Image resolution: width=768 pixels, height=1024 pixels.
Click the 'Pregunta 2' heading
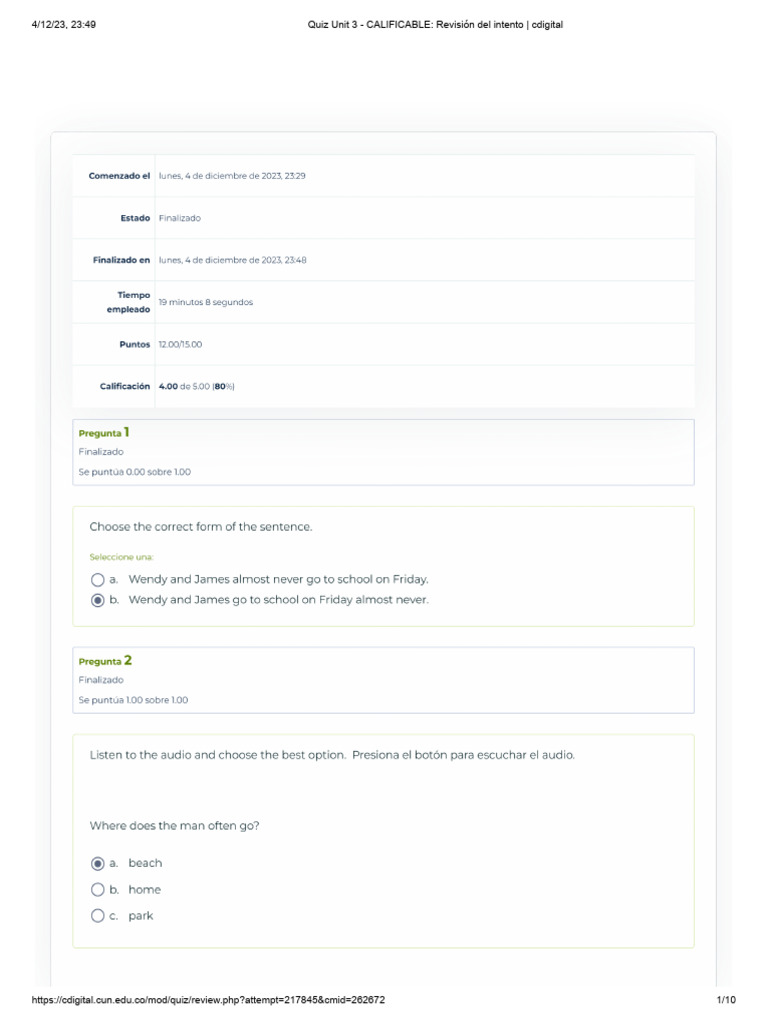105,661
